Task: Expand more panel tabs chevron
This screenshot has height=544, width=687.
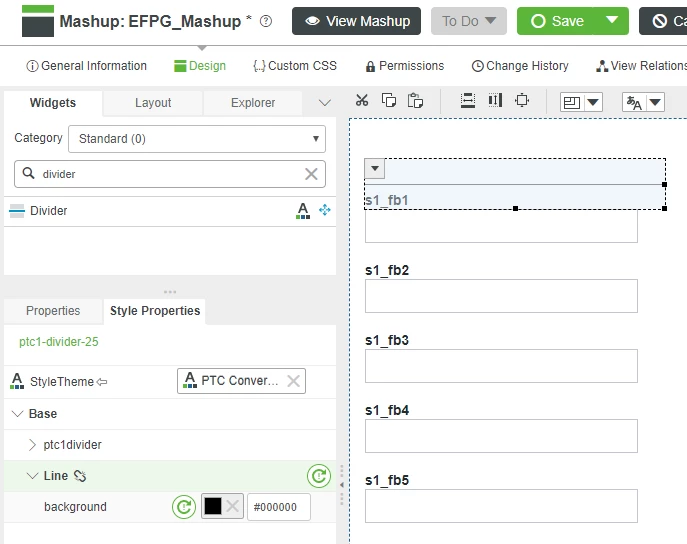Action: pyautogui.click(x=325, y=103)
